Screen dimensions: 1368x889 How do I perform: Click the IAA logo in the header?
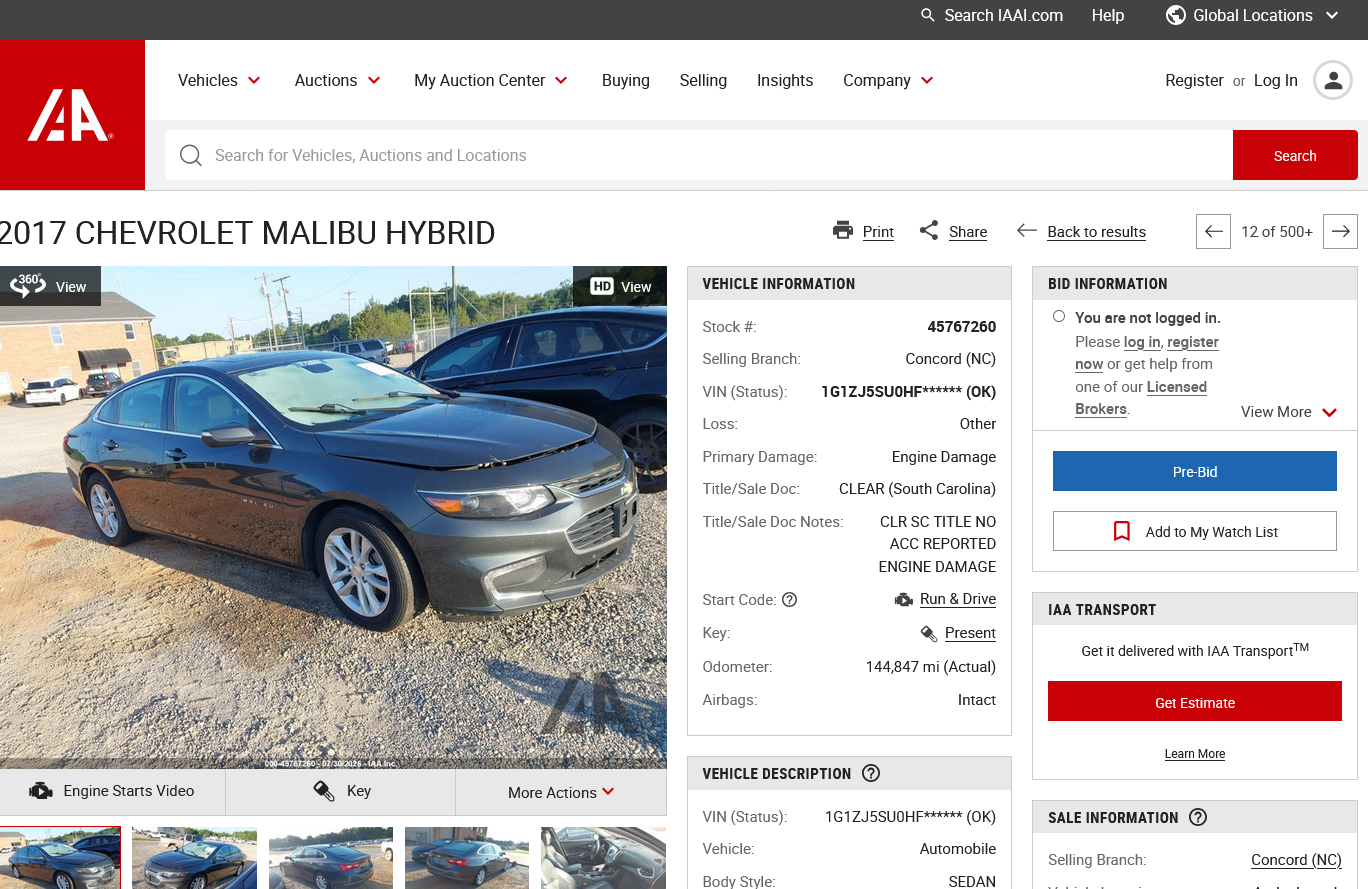pyautogui.click(x=72, y=115)
